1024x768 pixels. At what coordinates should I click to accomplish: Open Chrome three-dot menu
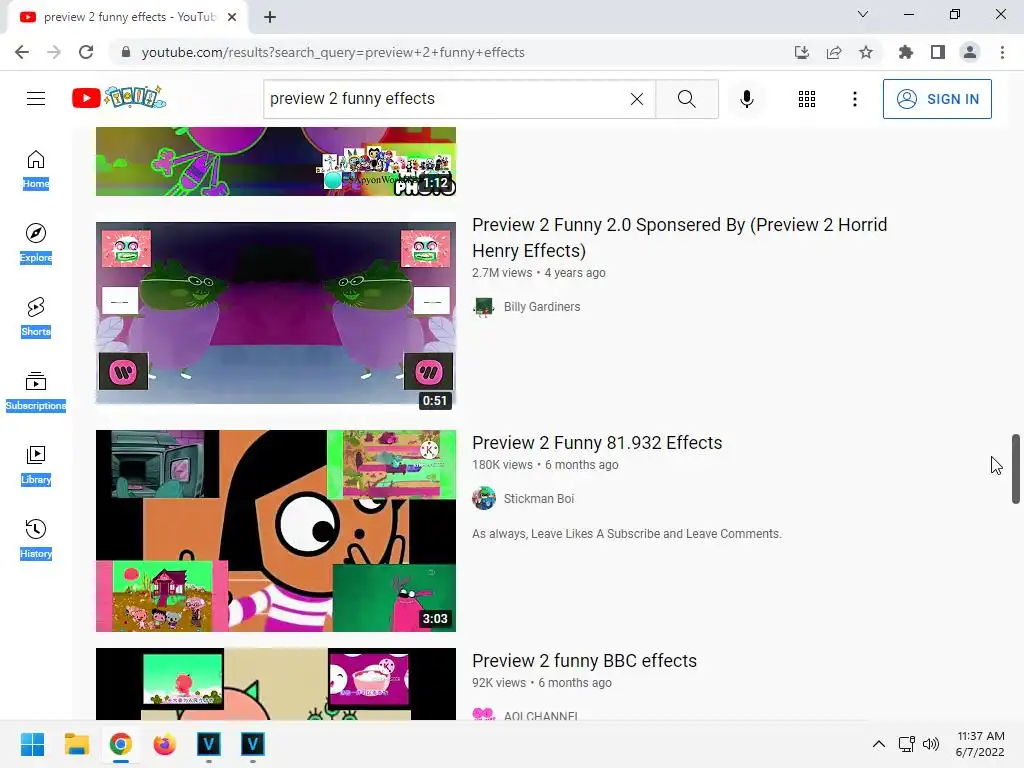point(1002,52)
